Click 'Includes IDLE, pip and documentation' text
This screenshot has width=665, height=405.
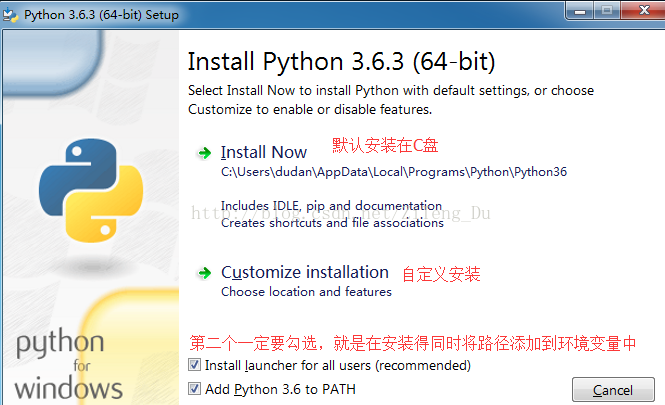[x=331, y=206]
